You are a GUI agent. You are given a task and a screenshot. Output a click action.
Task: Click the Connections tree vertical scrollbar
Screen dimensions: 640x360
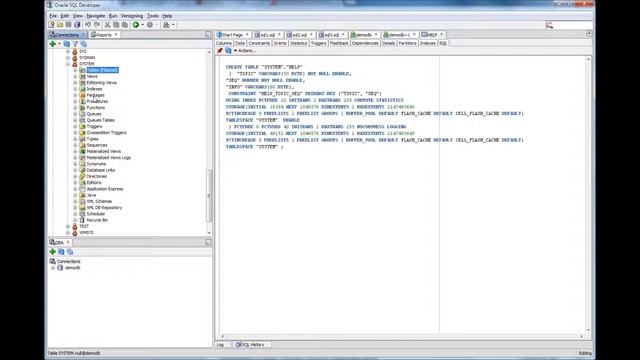(x=210, y=195)
